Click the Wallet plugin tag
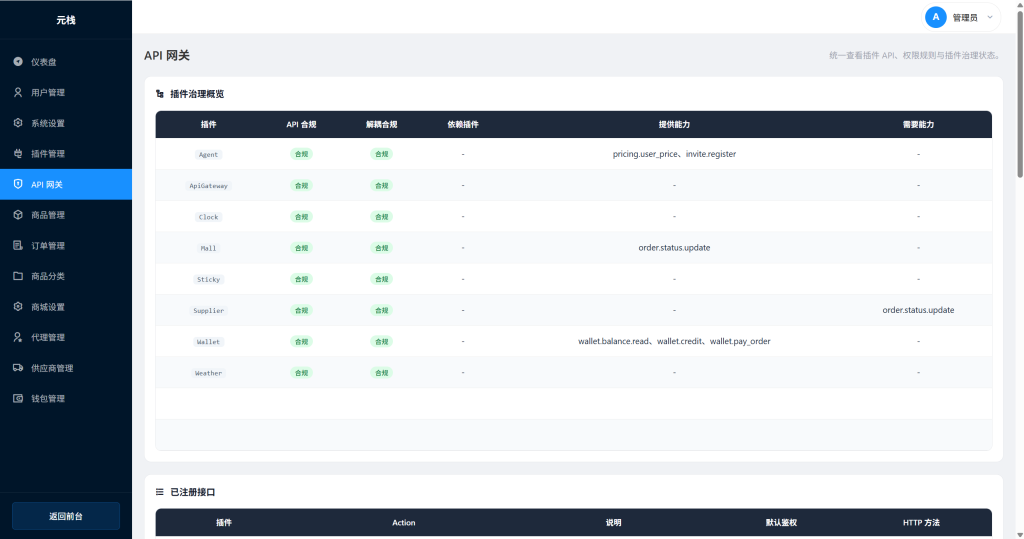Screen dimensions: 1024x539 pos(208,342)
